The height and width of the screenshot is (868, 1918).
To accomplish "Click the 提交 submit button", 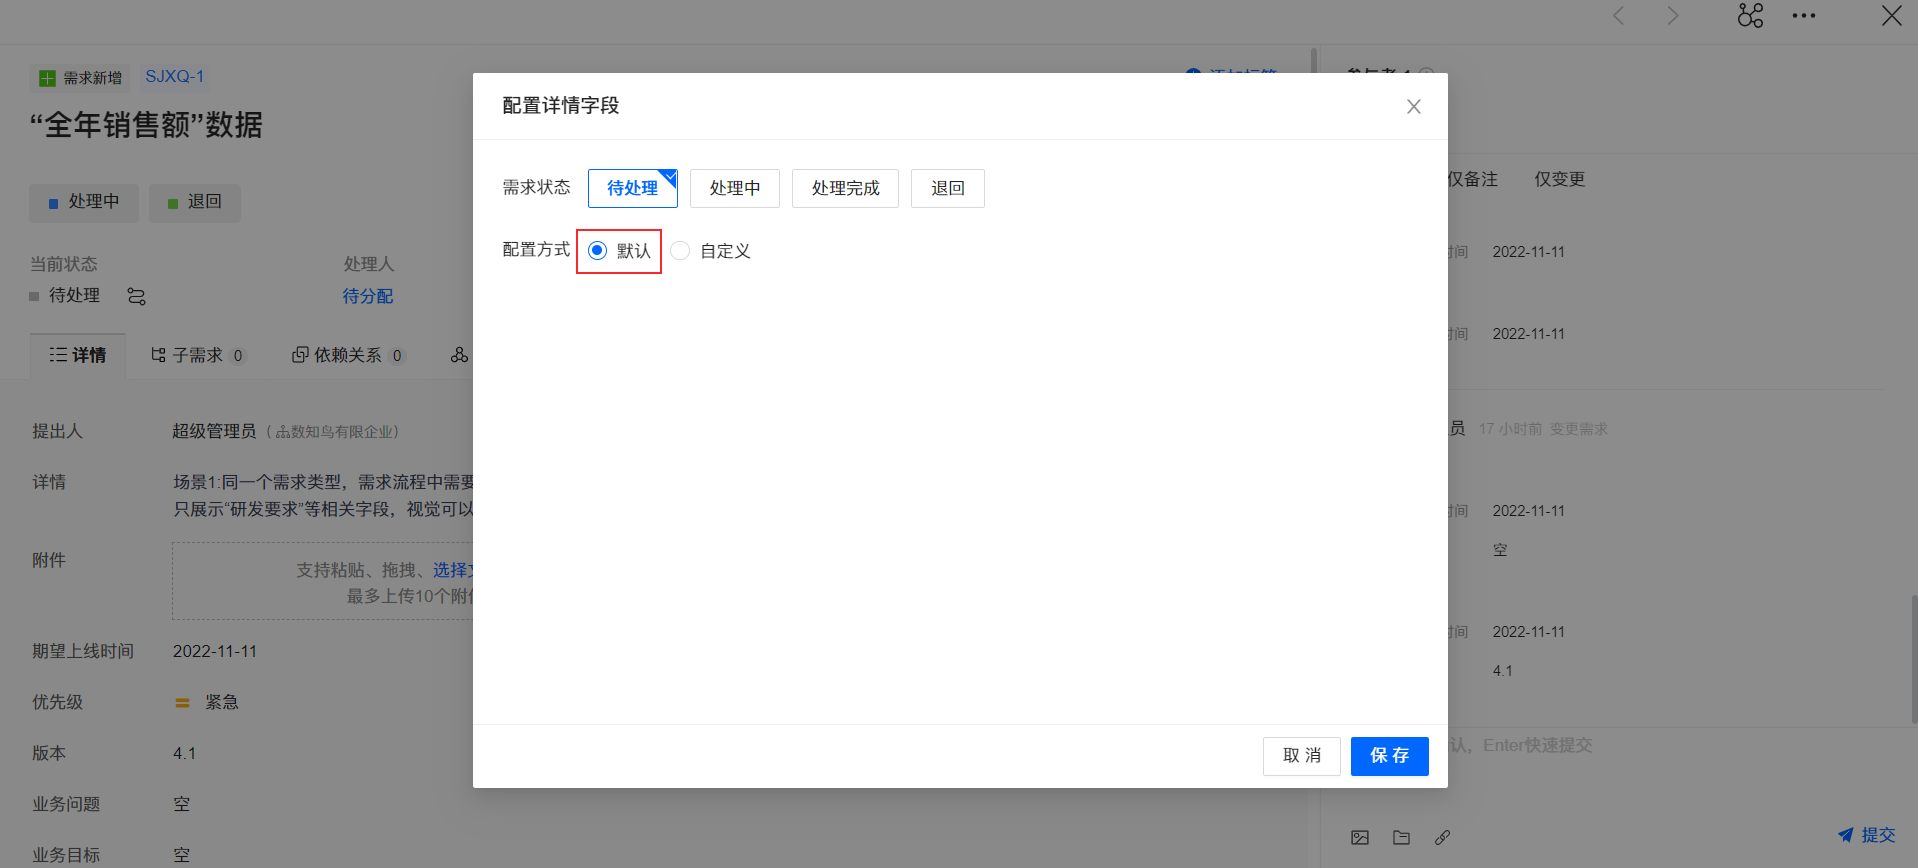I will tap(1866, 835).
